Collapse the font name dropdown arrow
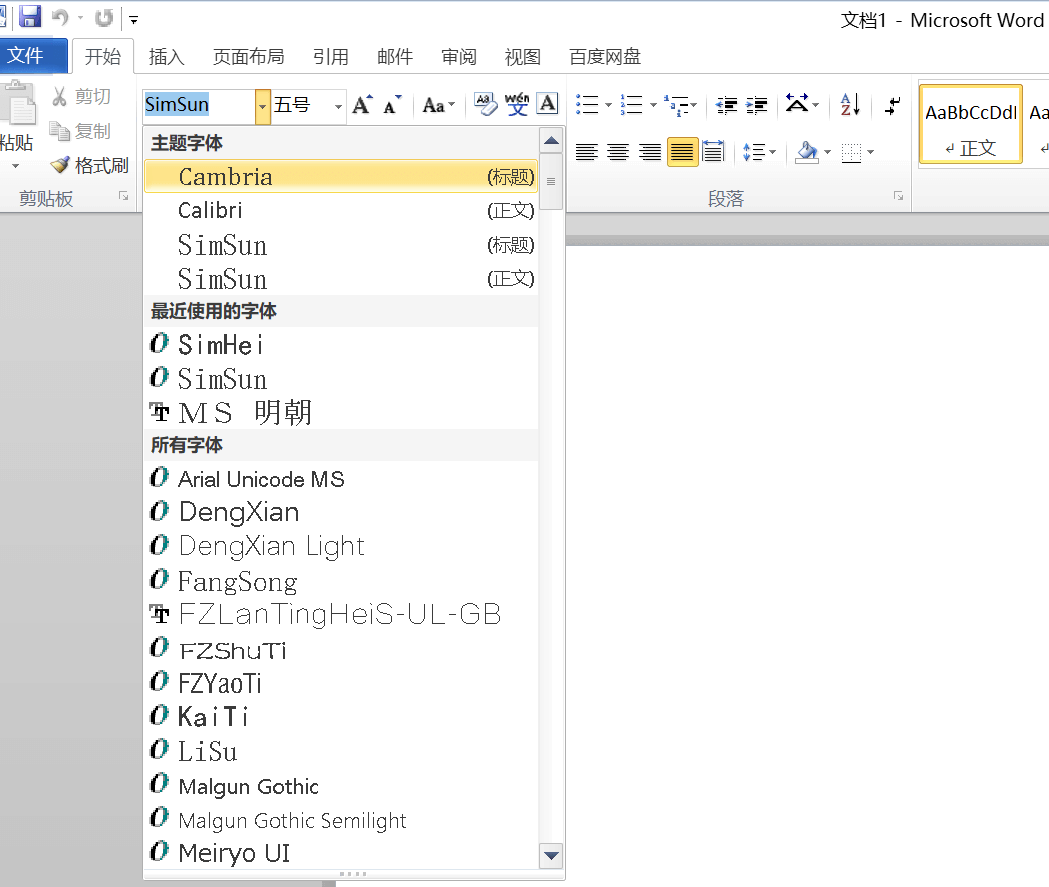 click(x=262, y=106)
